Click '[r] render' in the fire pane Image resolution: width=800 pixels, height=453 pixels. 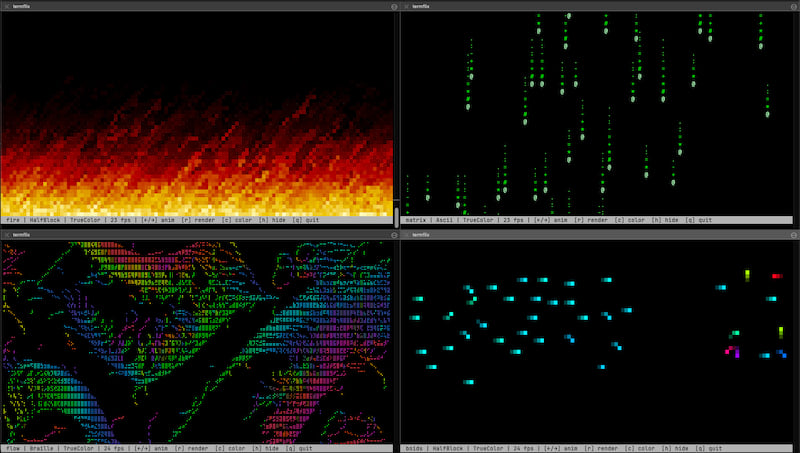pyautogui.click(x=198, y=220)
